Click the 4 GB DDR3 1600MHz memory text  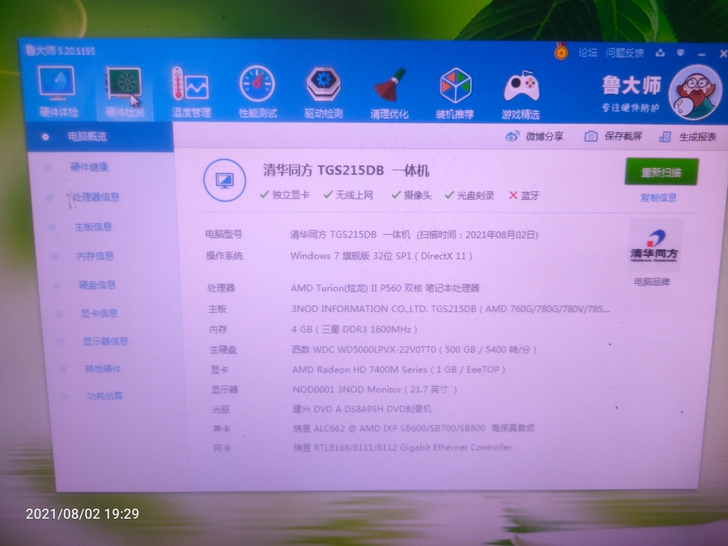click(354, 329)
